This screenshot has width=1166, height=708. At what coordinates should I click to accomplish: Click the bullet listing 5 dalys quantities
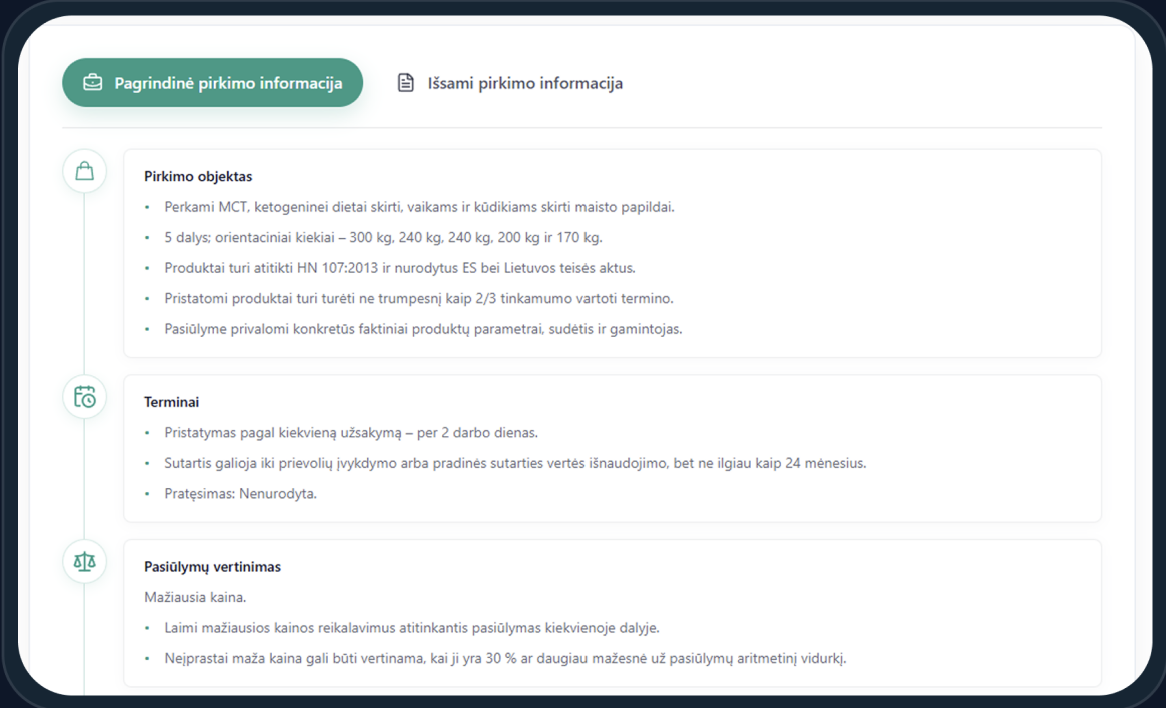coord(384,237)
